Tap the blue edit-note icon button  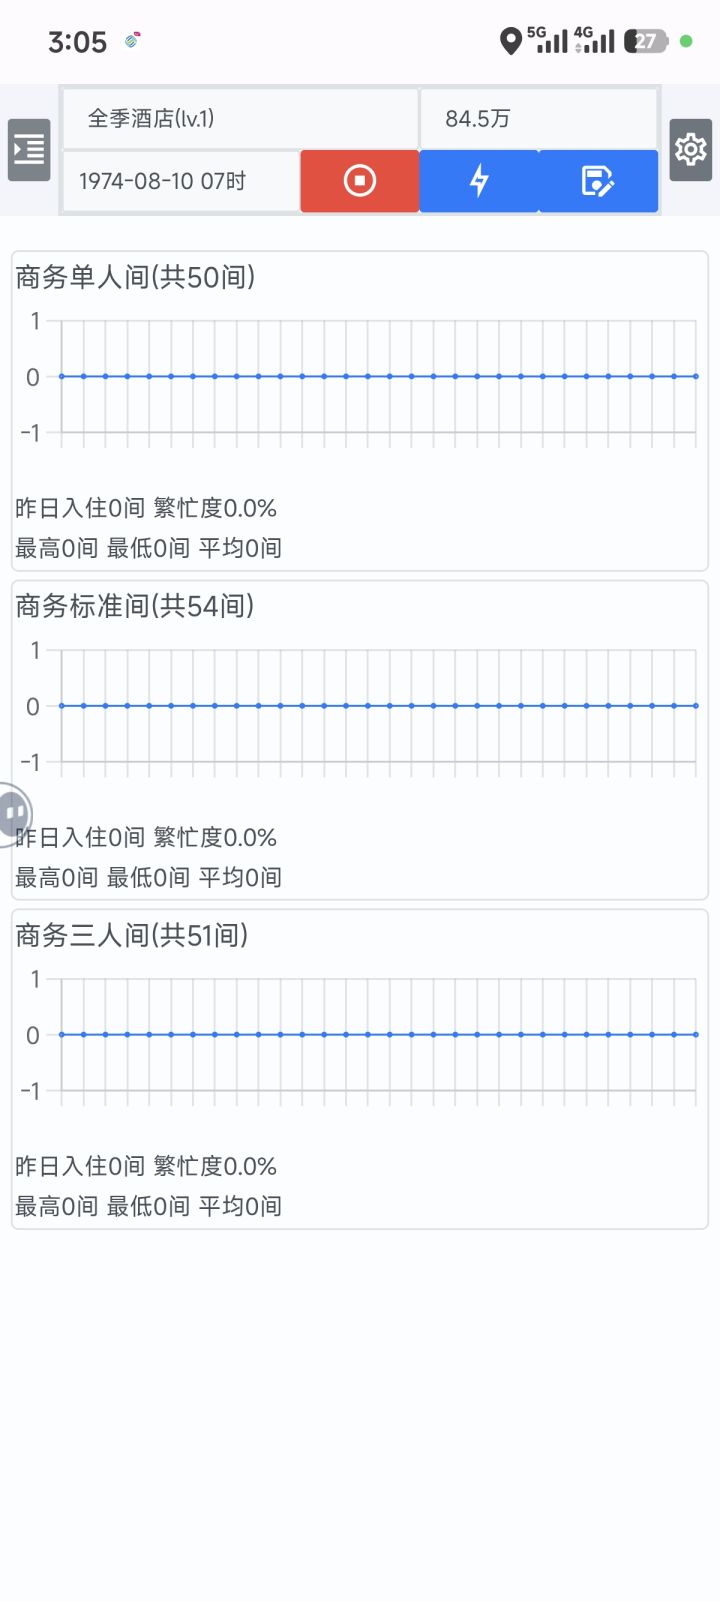598,181
